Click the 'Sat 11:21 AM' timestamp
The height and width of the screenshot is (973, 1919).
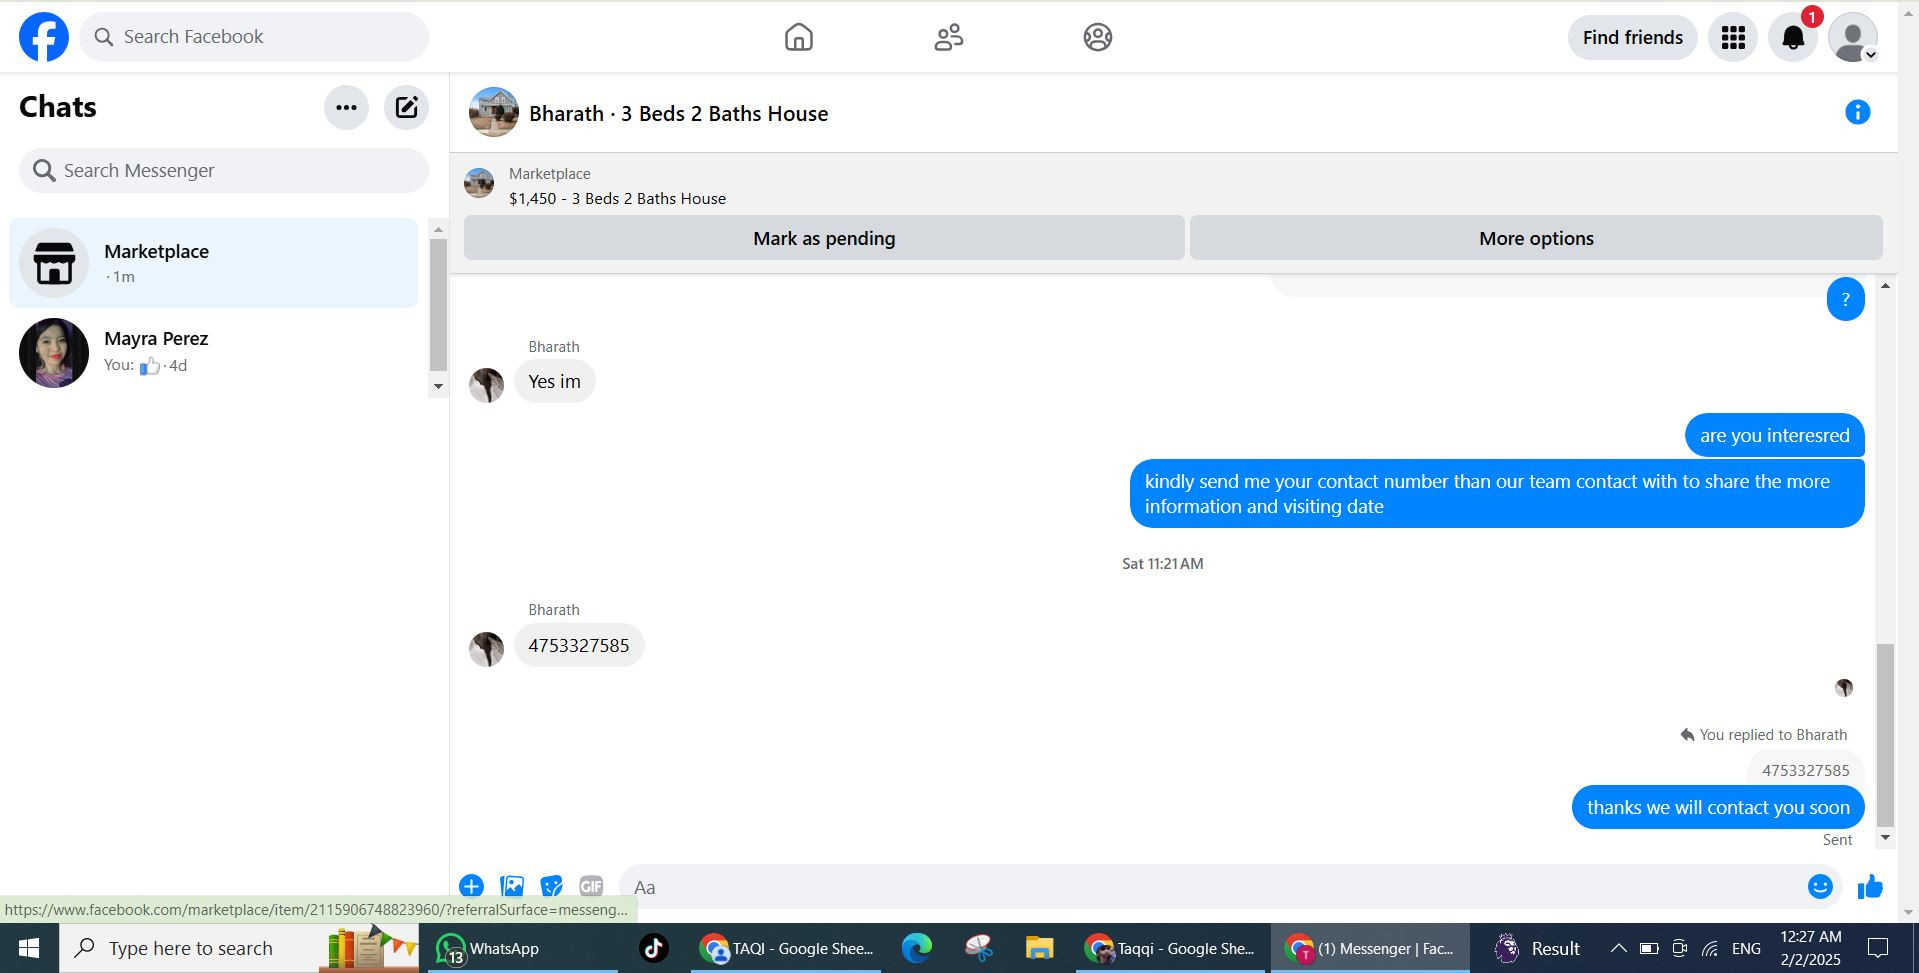1162,563
